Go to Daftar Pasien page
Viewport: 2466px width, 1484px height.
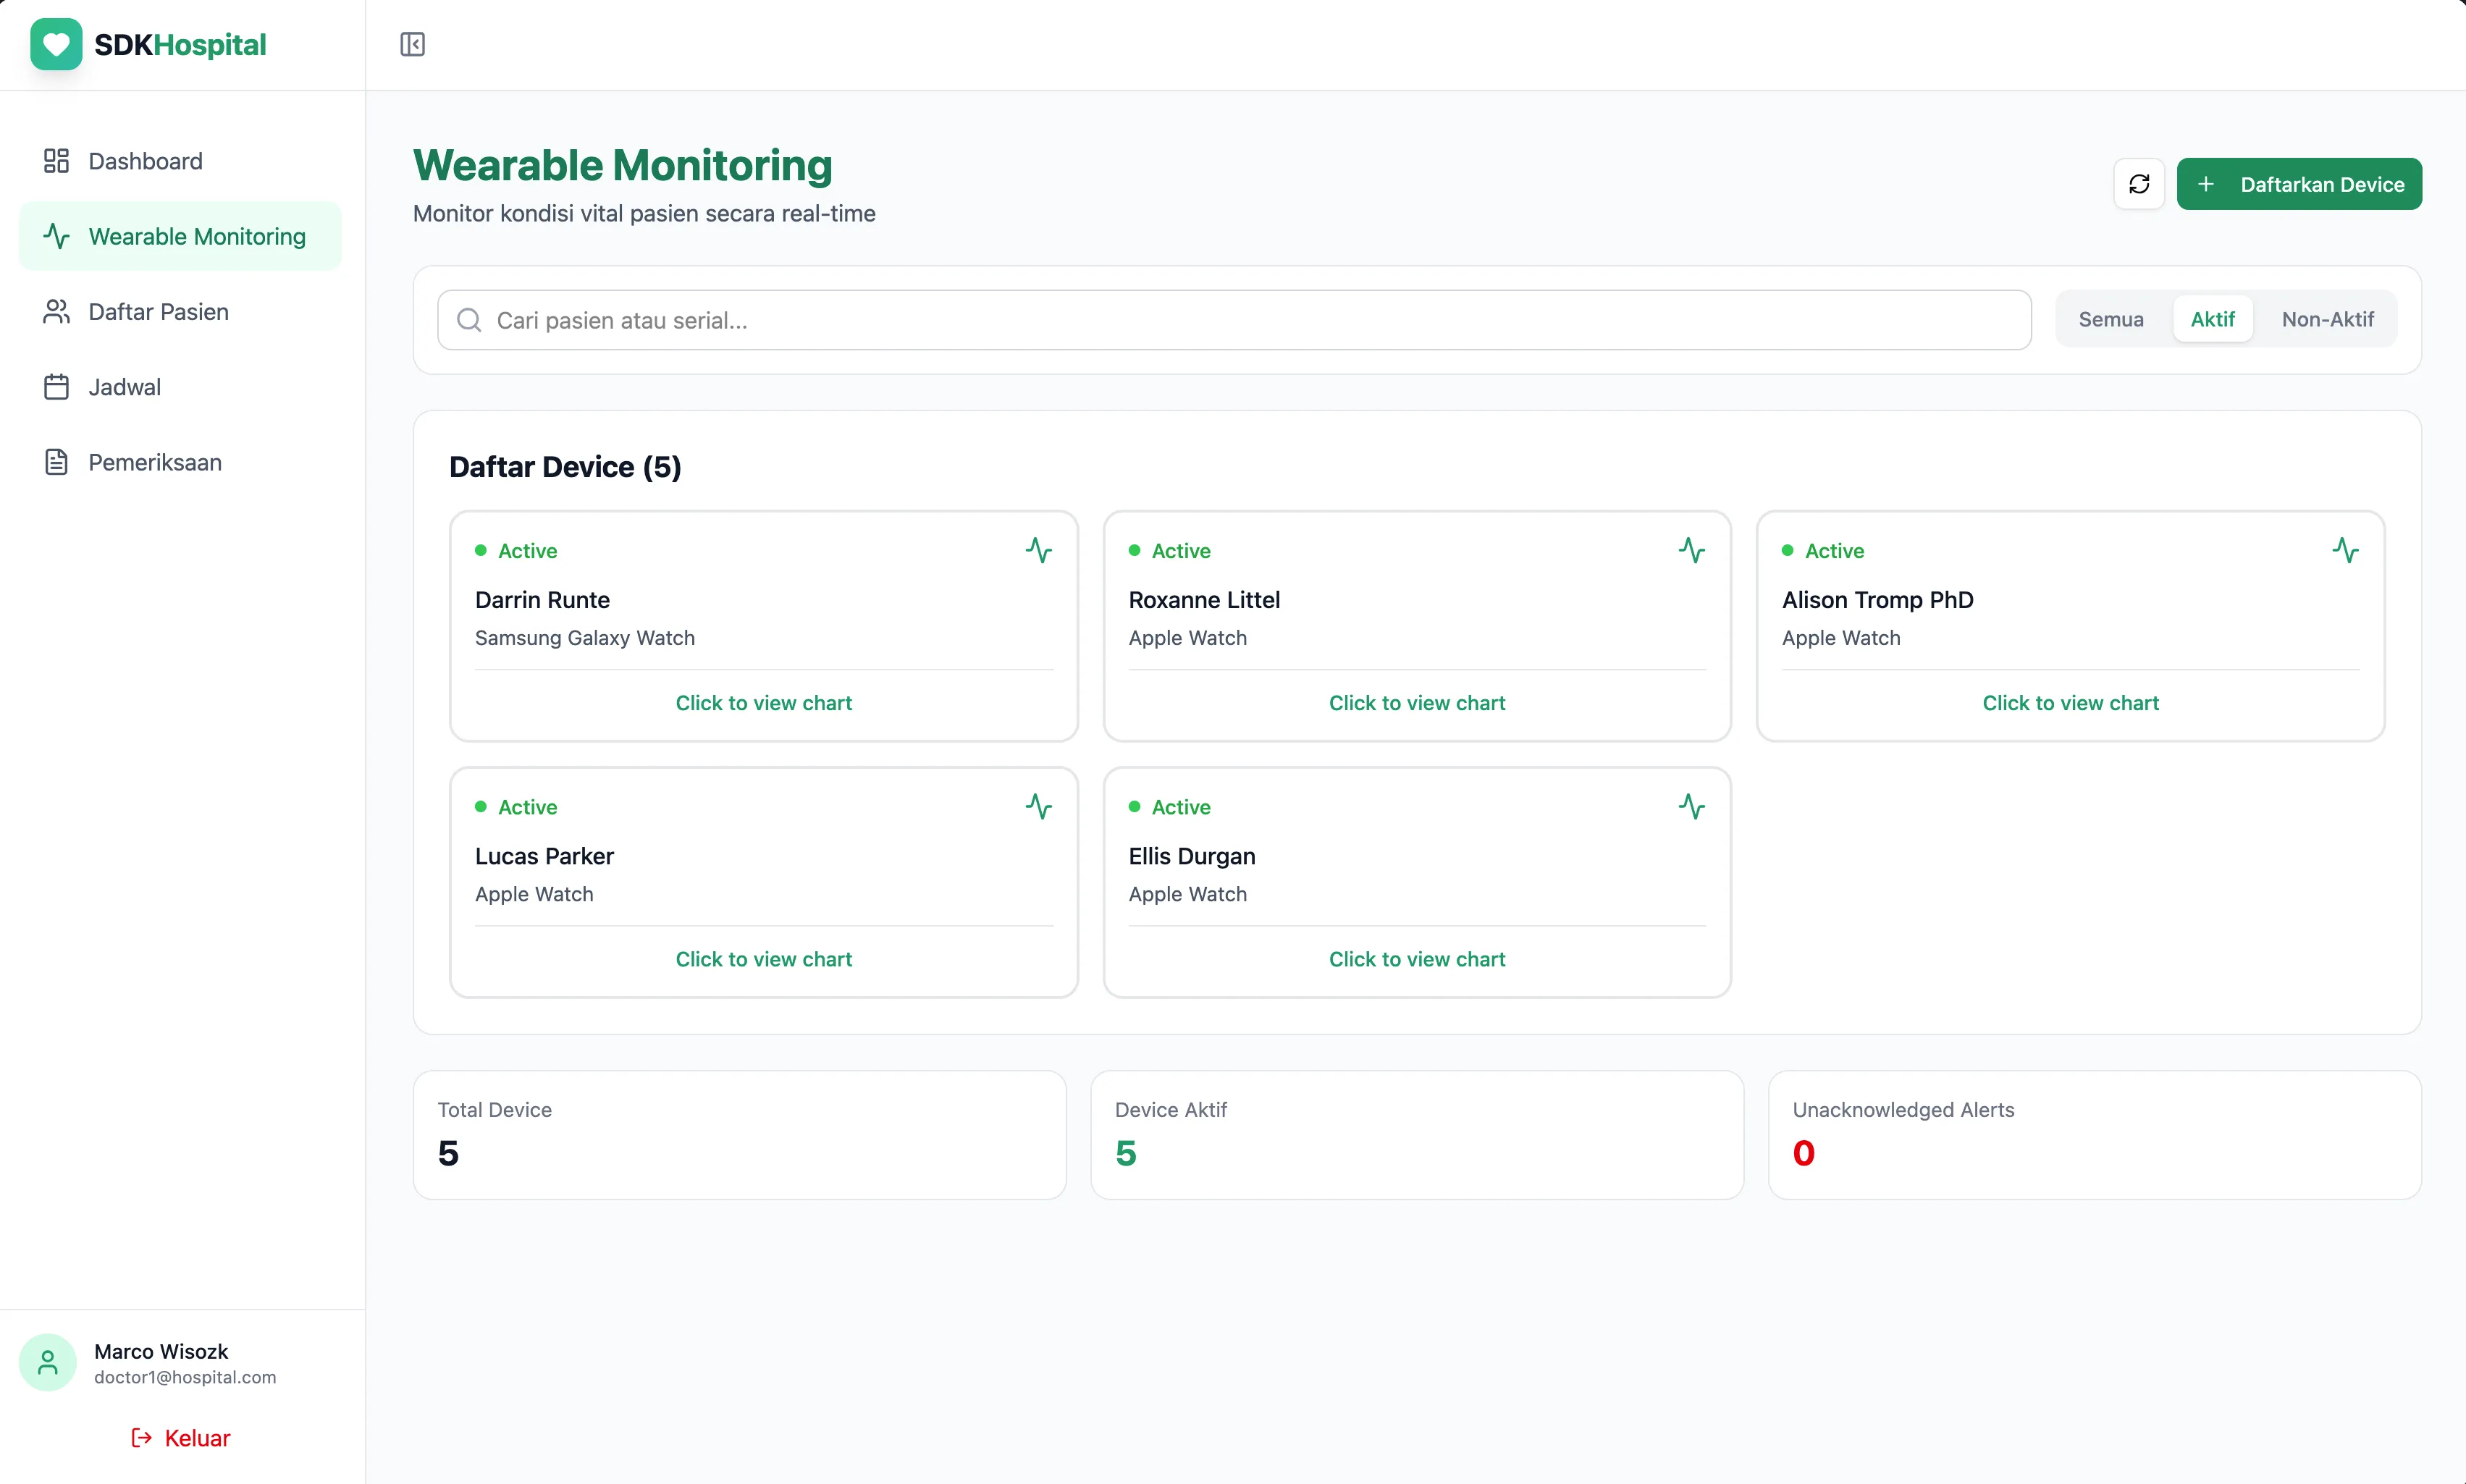point(158,312)
